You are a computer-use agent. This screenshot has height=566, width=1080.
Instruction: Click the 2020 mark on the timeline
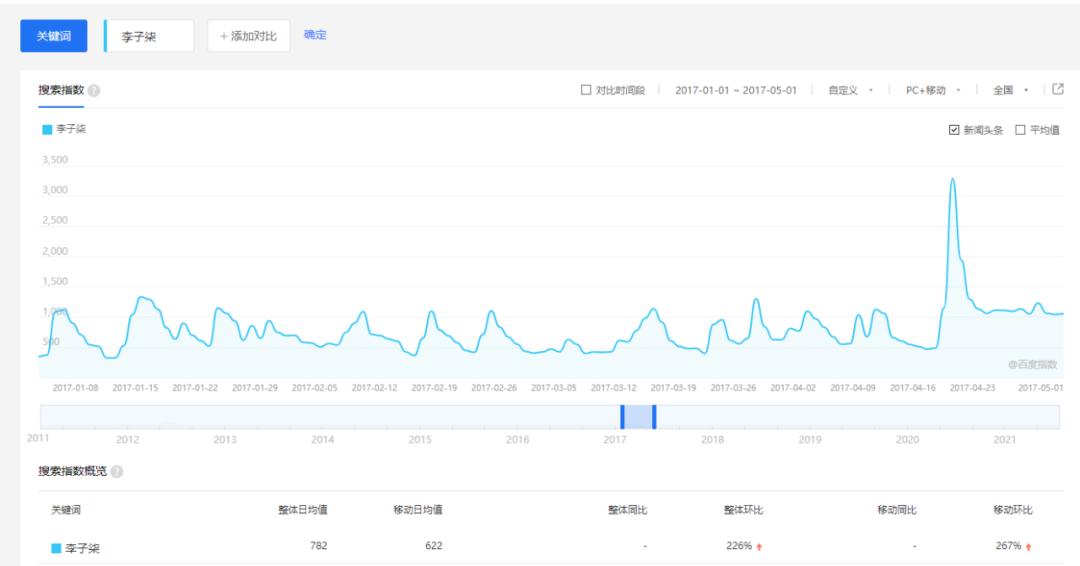[x=907, y=439]
